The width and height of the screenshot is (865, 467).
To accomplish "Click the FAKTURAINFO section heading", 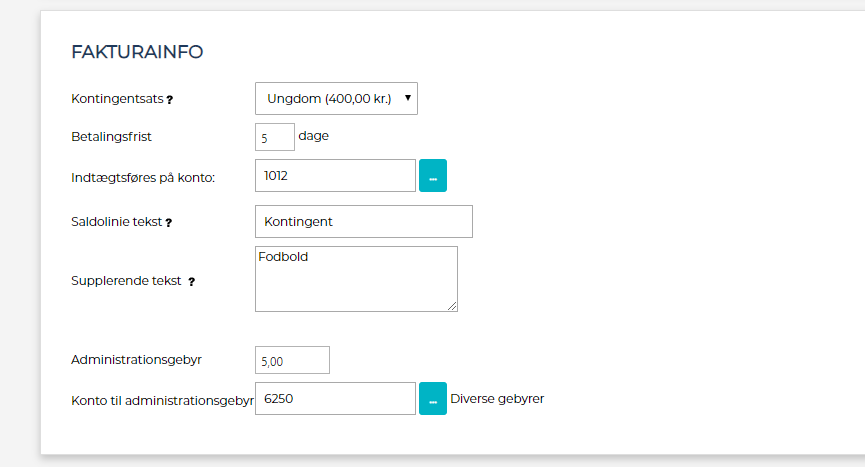I will click(x=137, y=52).
